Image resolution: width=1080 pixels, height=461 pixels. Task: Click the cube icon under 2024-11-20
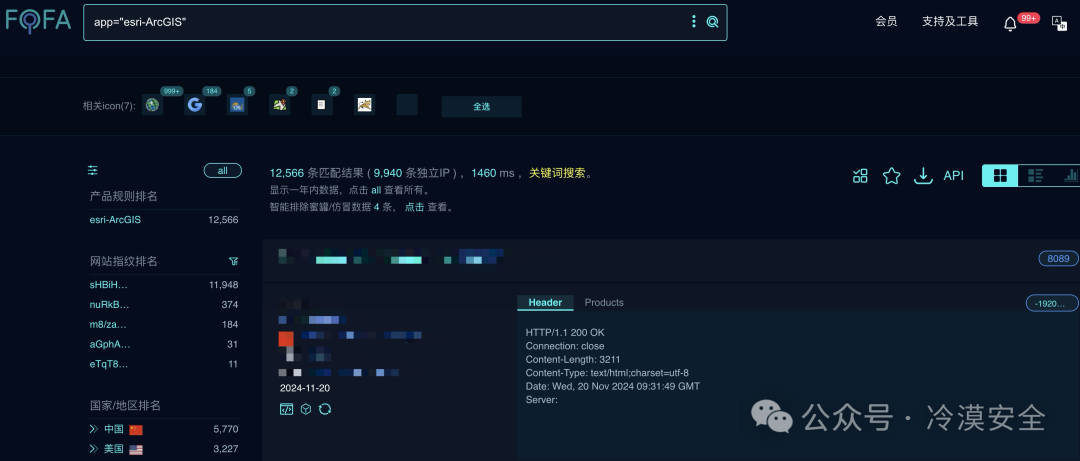(x=306, y=409)
